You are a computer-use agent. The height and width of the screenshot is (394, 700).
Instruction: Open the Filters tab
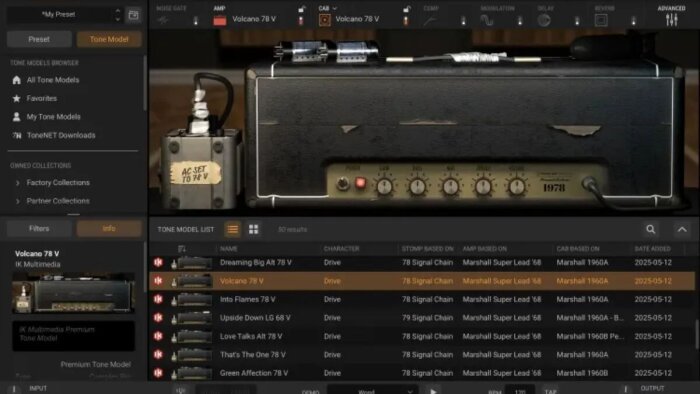(39, 228)
